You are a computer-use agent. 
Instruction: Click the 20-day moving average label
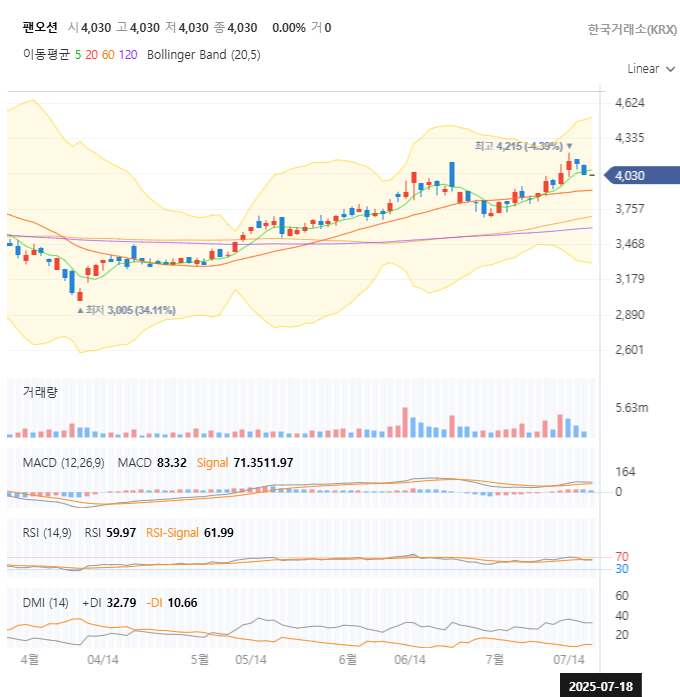92,55
